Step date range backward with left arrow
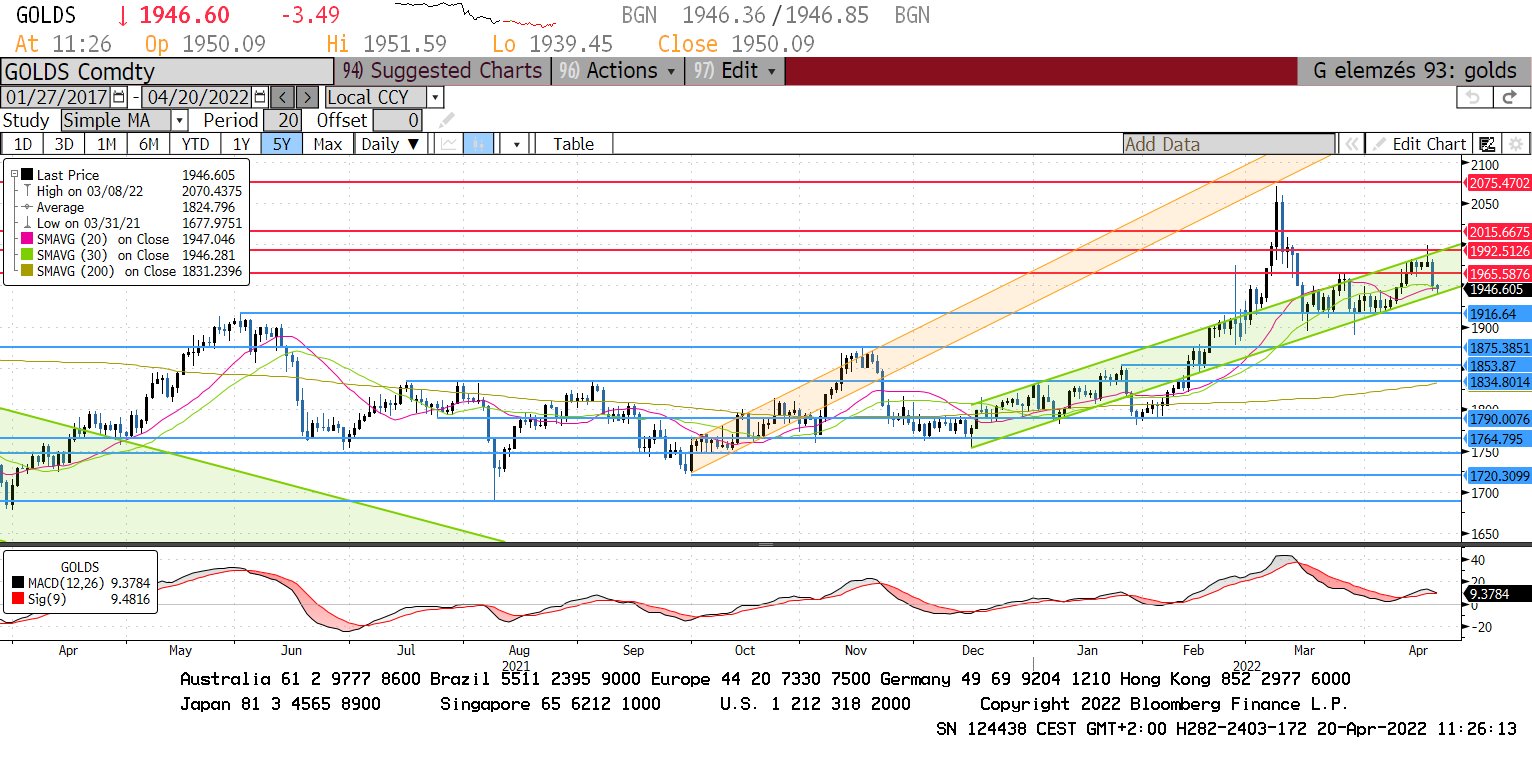 coord(283,97)
